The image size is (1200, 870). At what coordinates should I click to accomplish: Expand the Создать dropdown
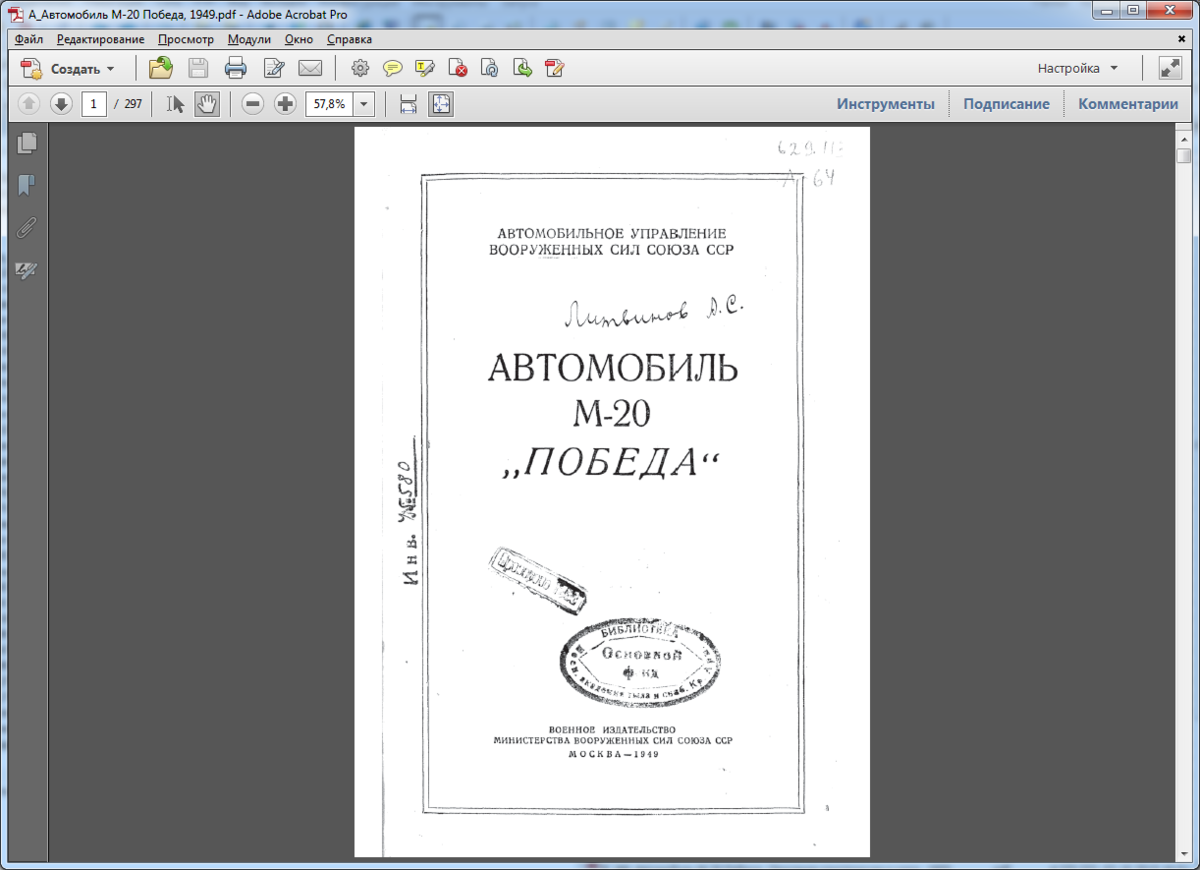(x=110, y=69)
